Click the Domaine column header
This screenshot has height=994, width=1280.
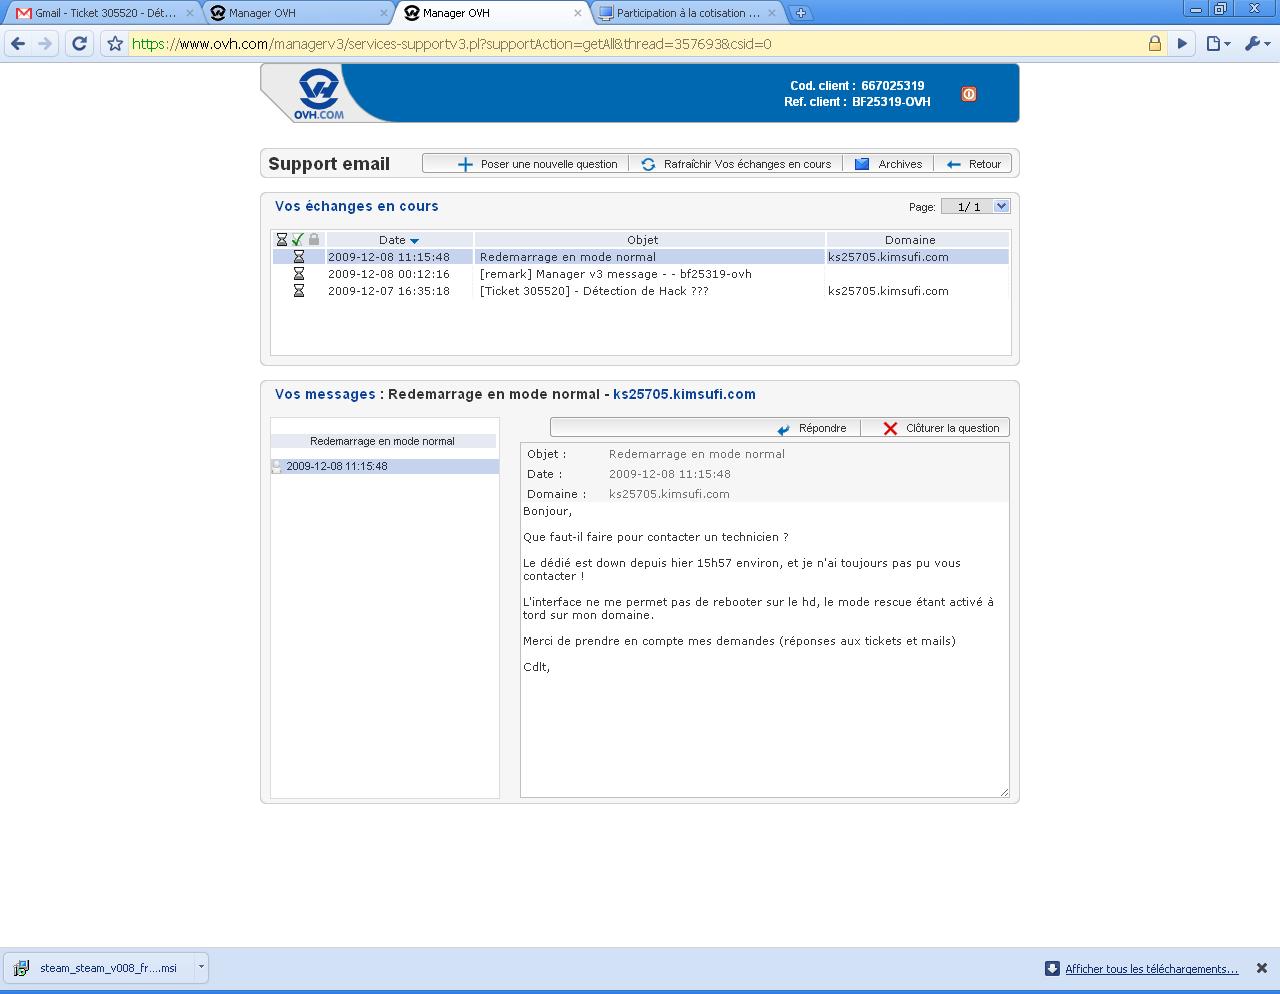pos(910,240)
